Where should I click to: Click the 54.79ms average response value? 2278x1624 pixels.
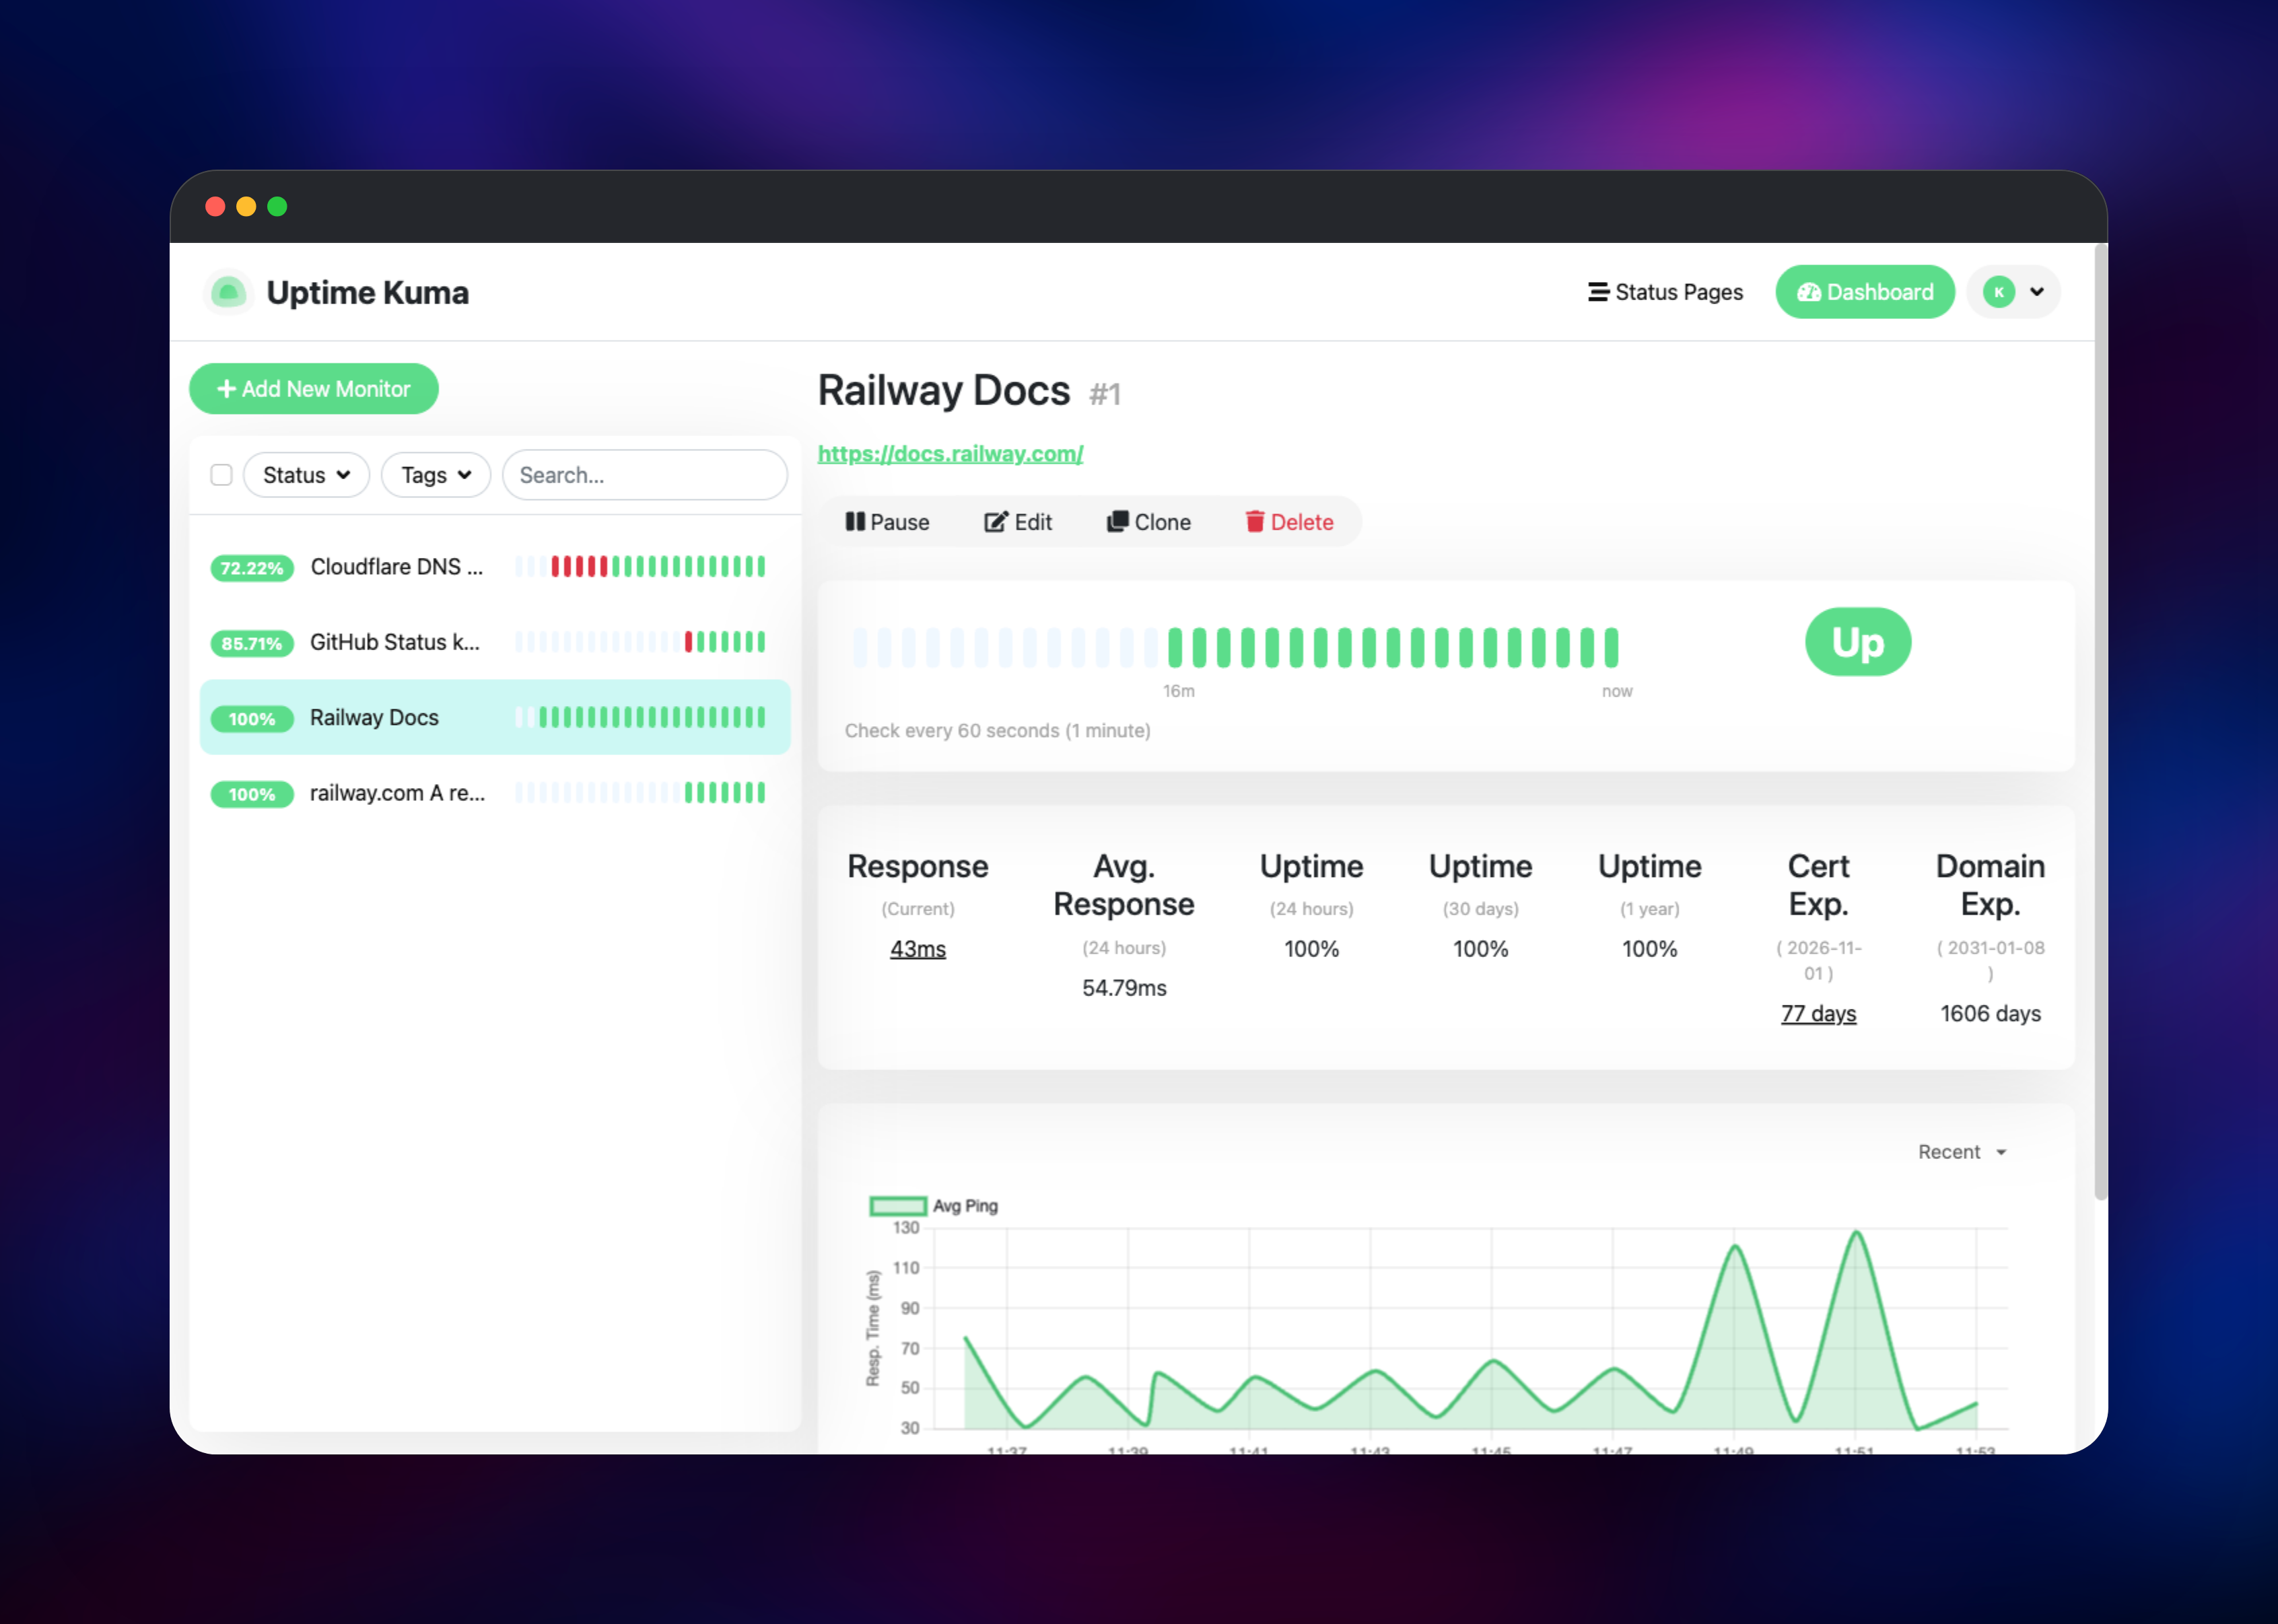1124,988
